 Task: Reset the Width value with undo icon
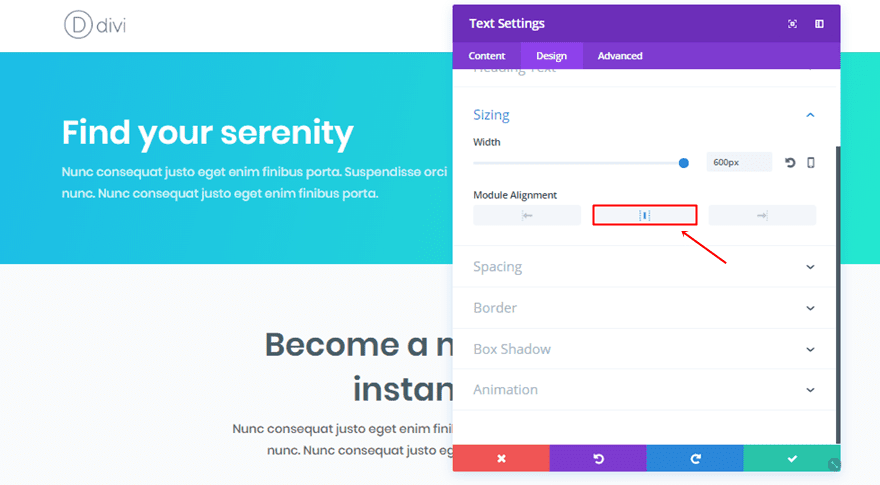pos(790,163)
